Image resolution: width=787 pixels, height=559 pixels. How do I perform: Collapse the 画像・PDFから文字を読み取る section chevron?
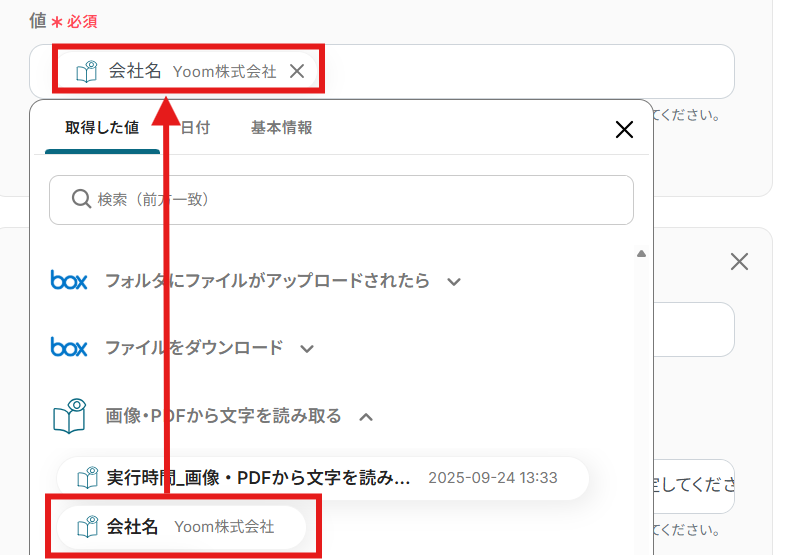point(366,417)
